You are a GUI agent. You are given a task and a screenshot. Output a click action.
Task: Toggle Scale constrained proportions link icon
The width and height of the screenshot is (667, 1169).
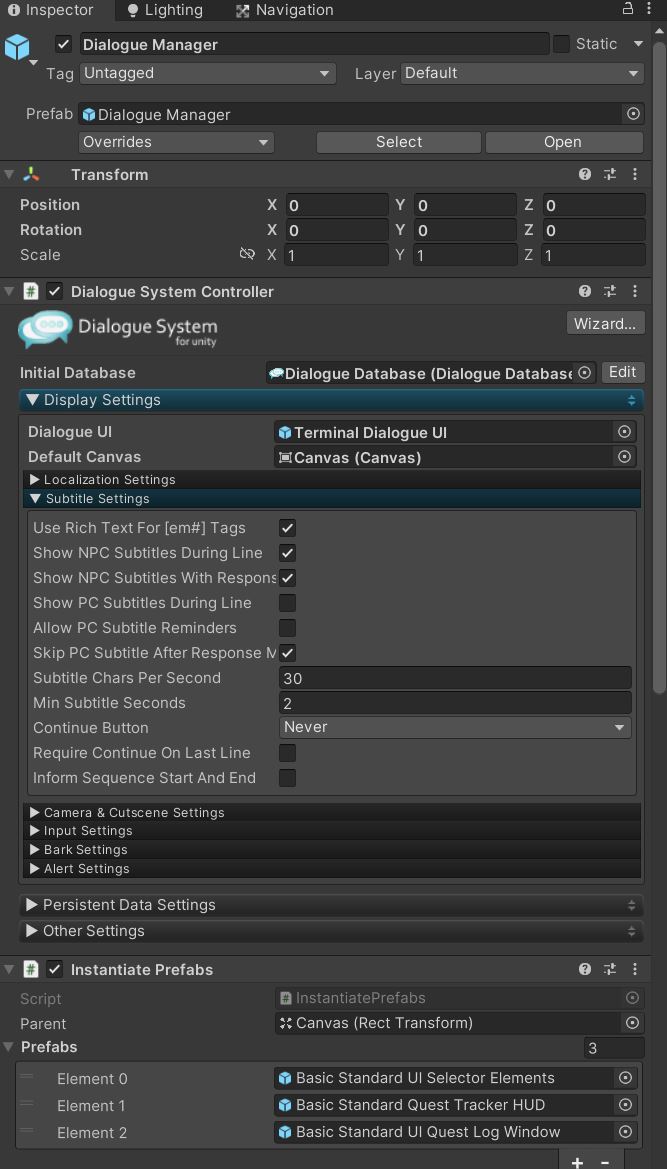tap(247, 254)
